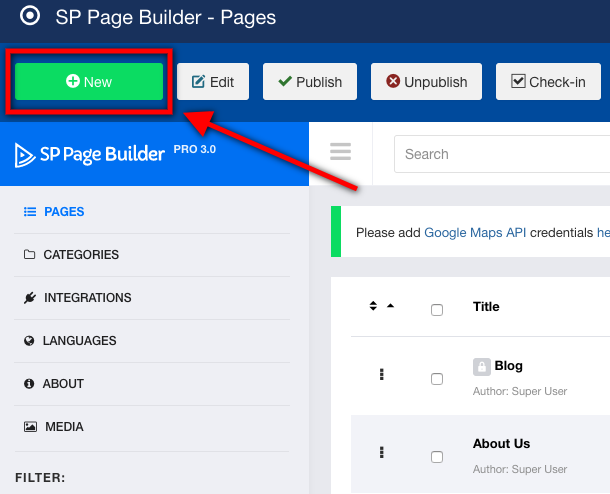The width and height of the screenshot is (610, 494).
Task: Tick the select-all checkbox in header
Action: click(437, 310)
